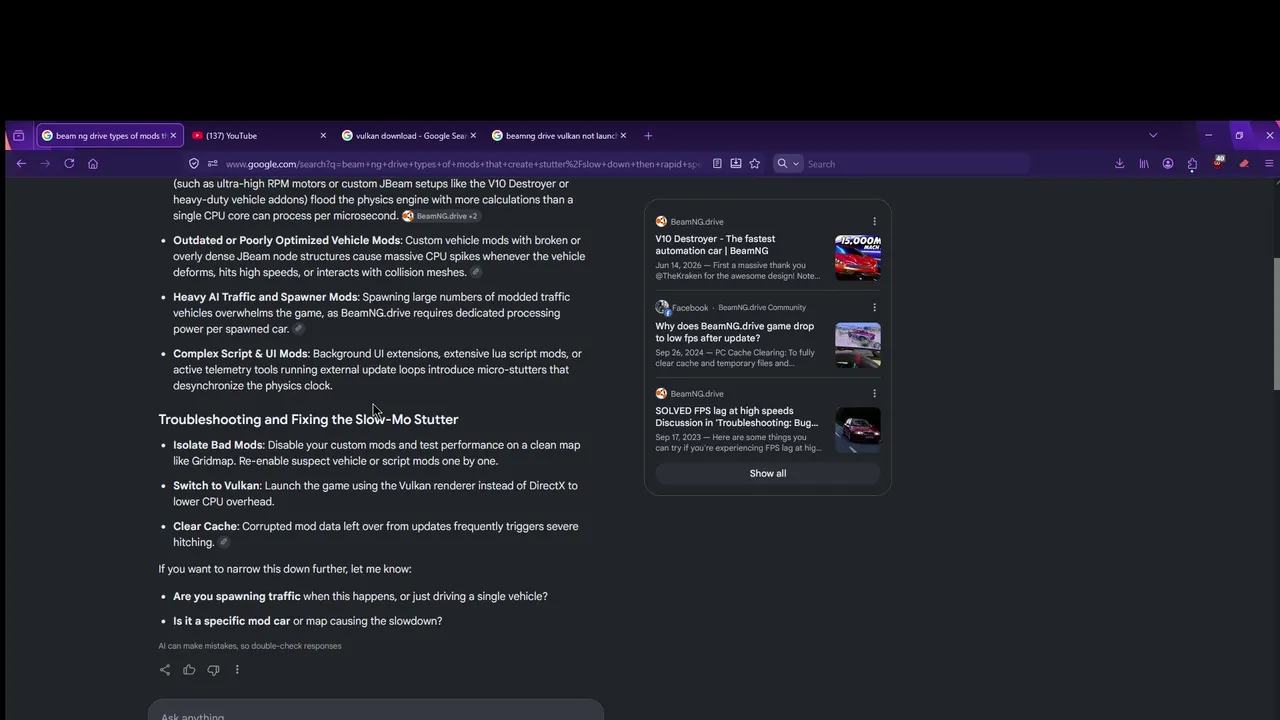The image size is (1280, 720).
Task: Click 'Outdated or Poorly Optimized Vehicle Mods' text
Action: pos(287,241)
